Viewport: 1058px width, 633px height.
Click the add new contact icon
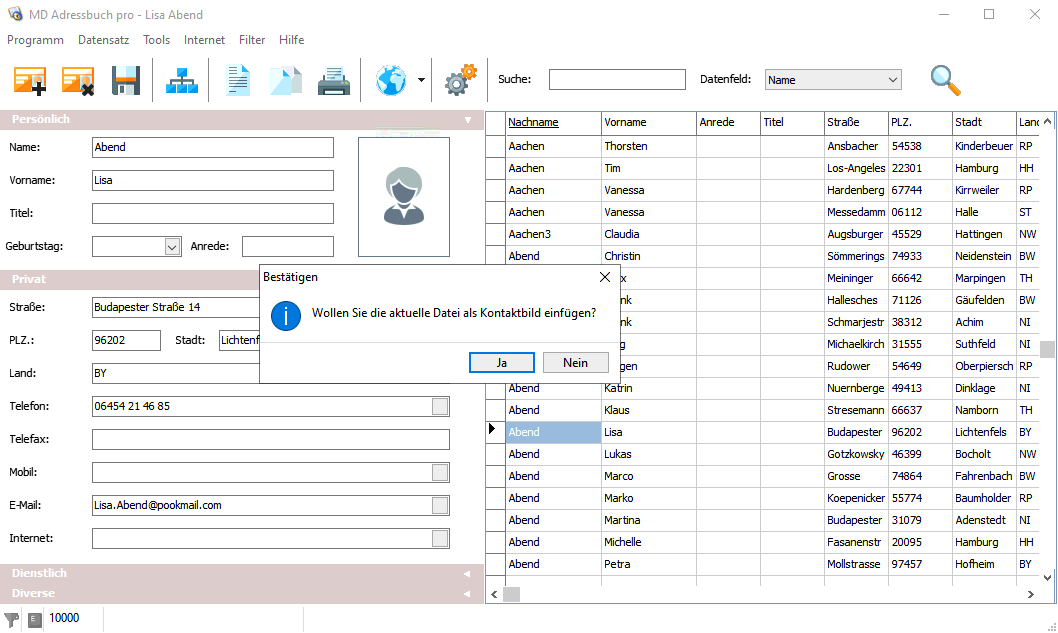[30, 80]
